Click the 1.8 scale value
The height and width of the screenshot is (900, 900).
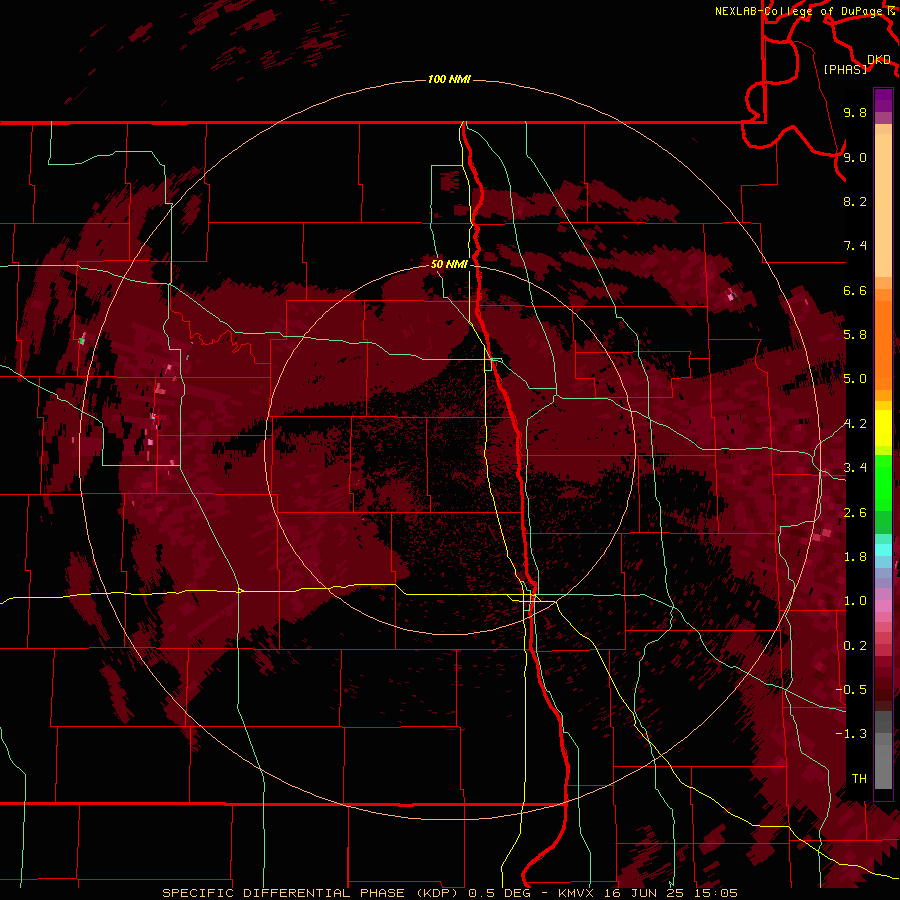[x=855, y=557]
